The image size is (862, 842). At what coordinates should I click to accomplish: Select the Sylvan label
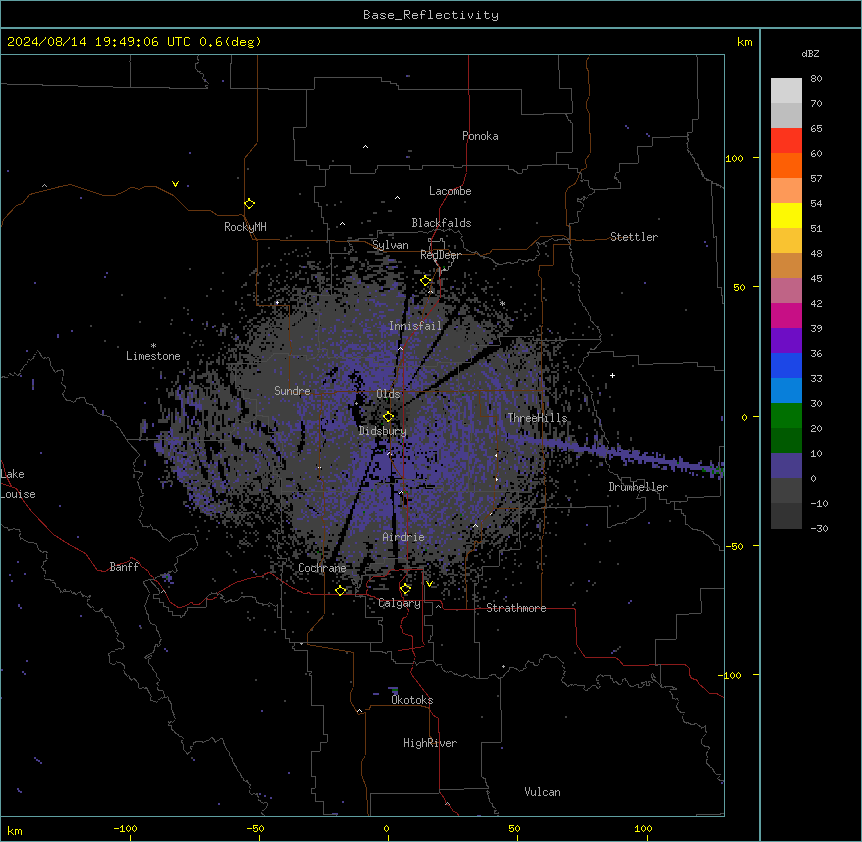(x=390, y=245)
